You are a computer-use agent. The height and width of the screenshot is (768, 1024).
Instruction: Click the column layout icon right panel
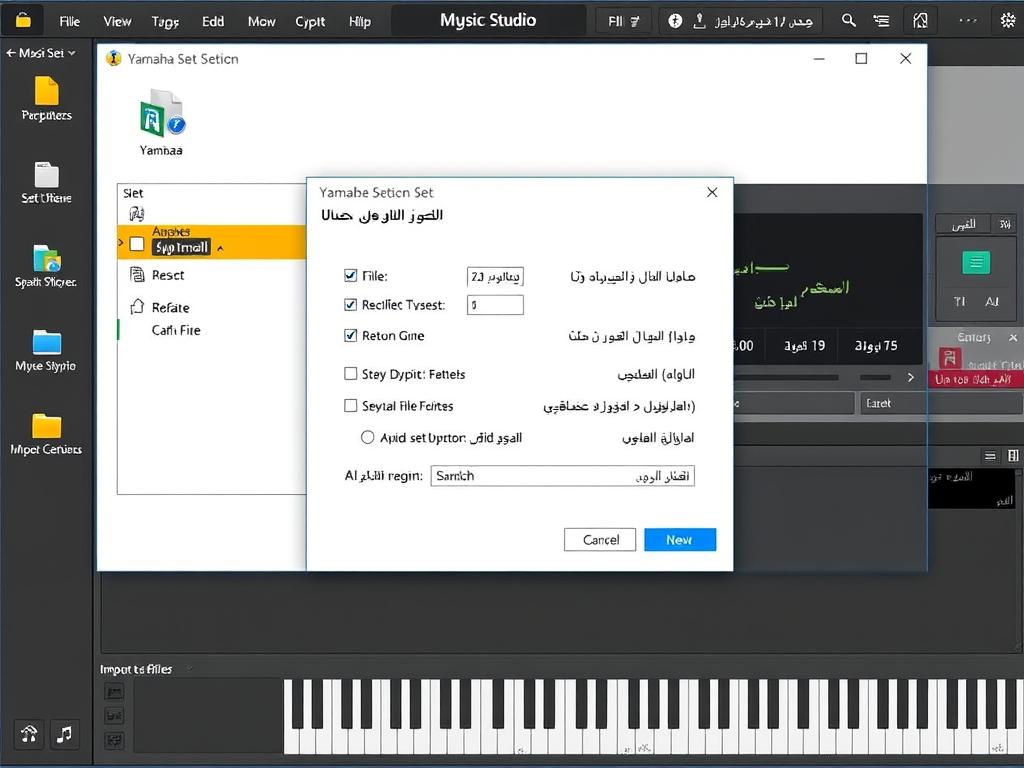(x=1013, y=456)
